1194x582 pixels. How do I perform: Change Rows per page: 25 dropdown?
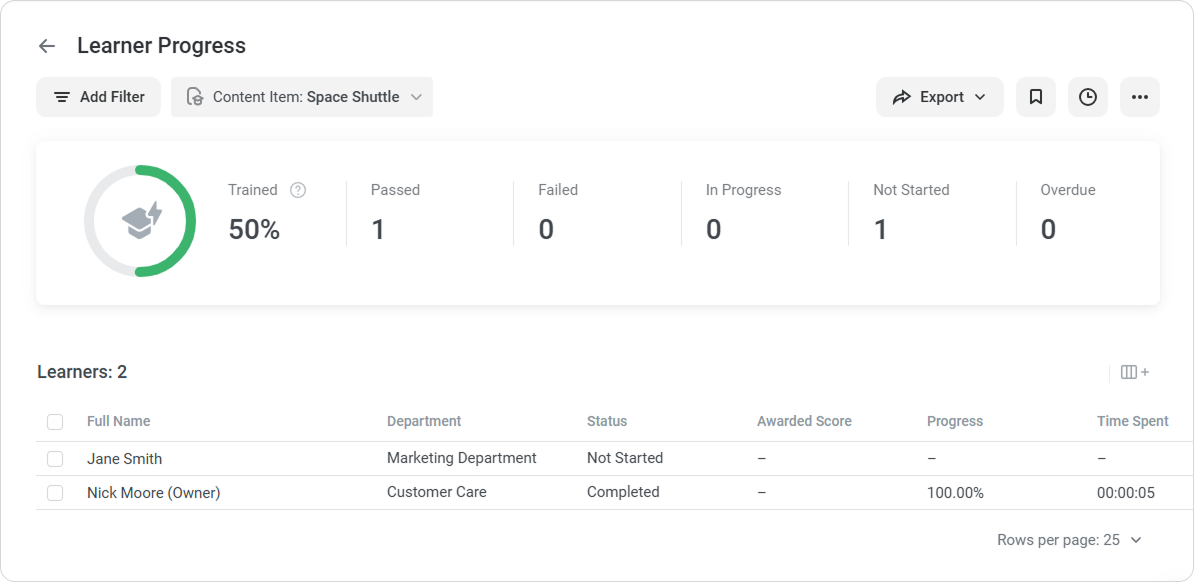tap(1069, 540)
